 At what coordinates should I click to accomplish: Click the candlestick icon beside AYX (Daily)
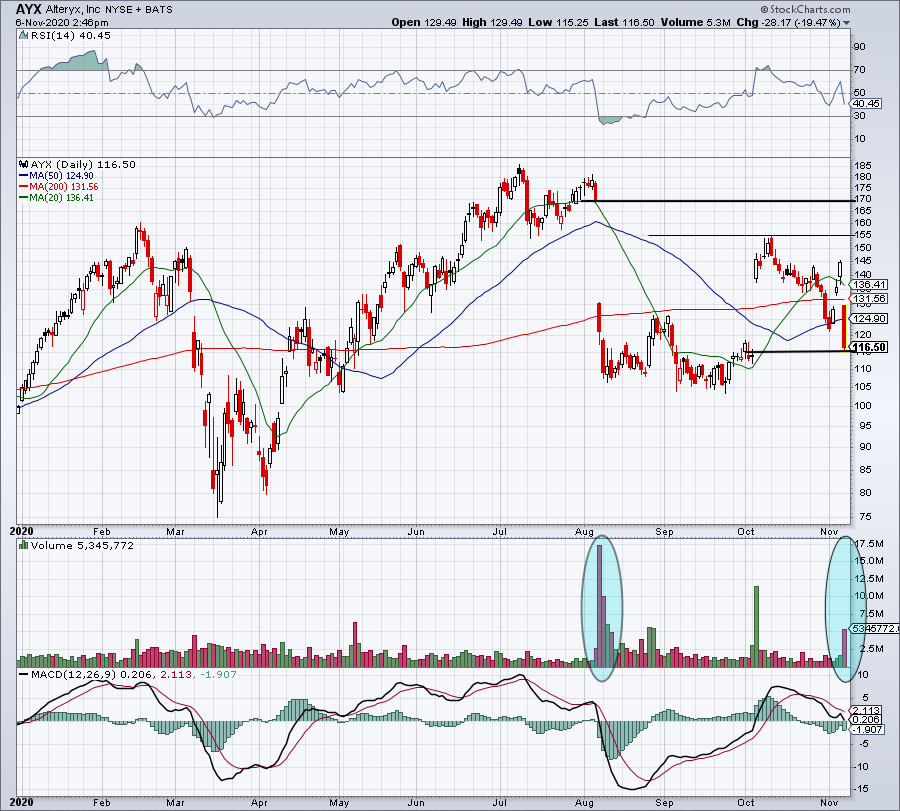point(24,164)
